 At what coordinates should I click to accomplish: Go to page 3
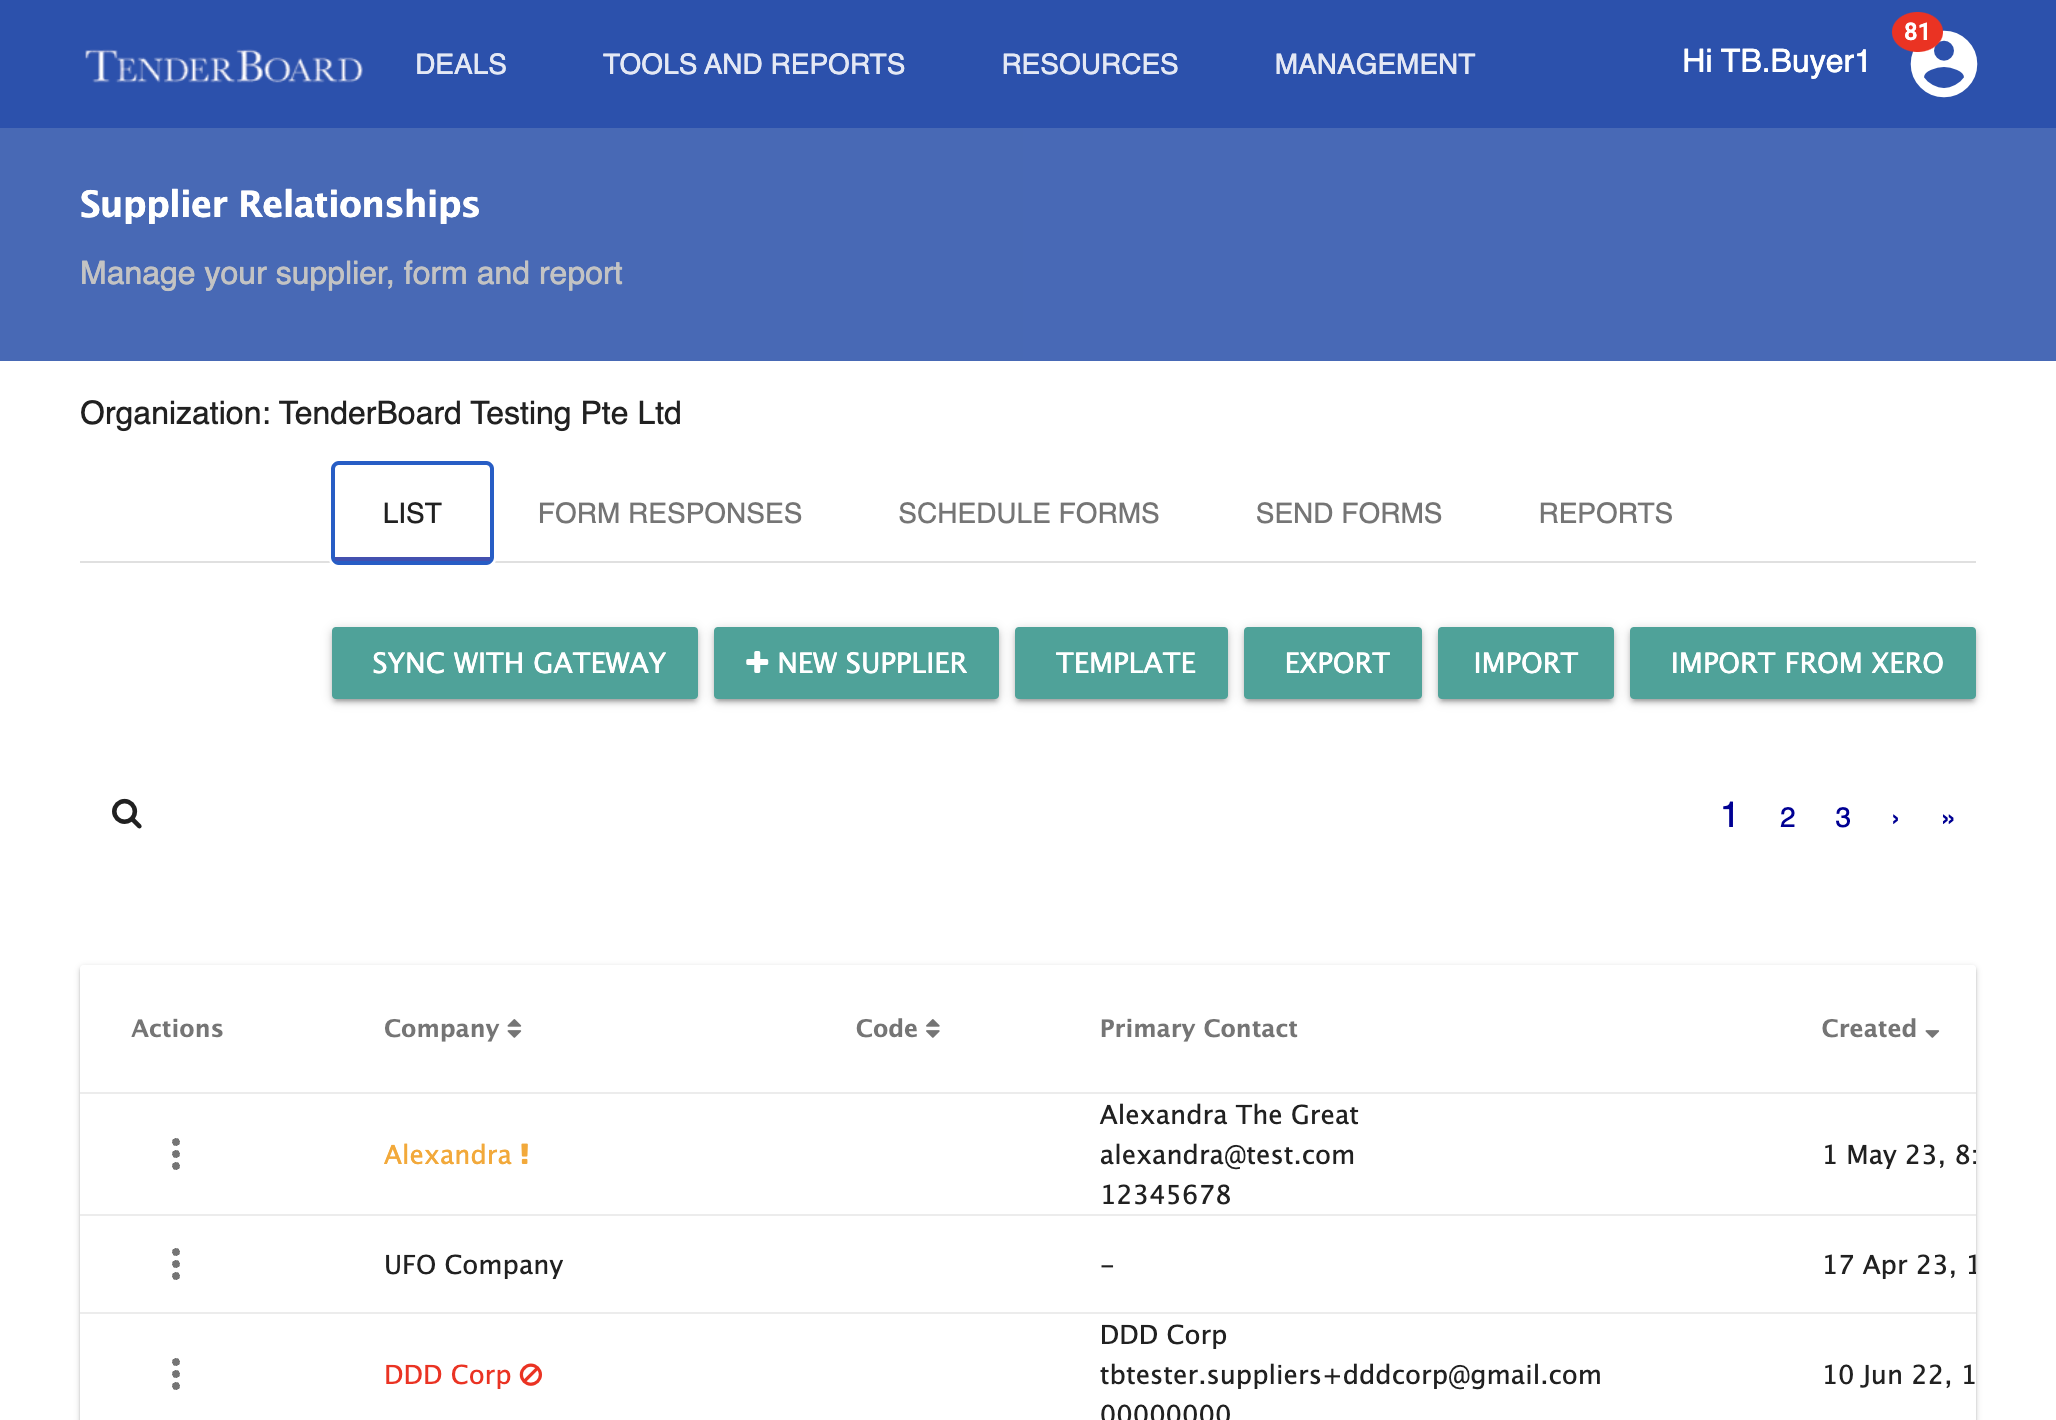[x=1843, y=818]
